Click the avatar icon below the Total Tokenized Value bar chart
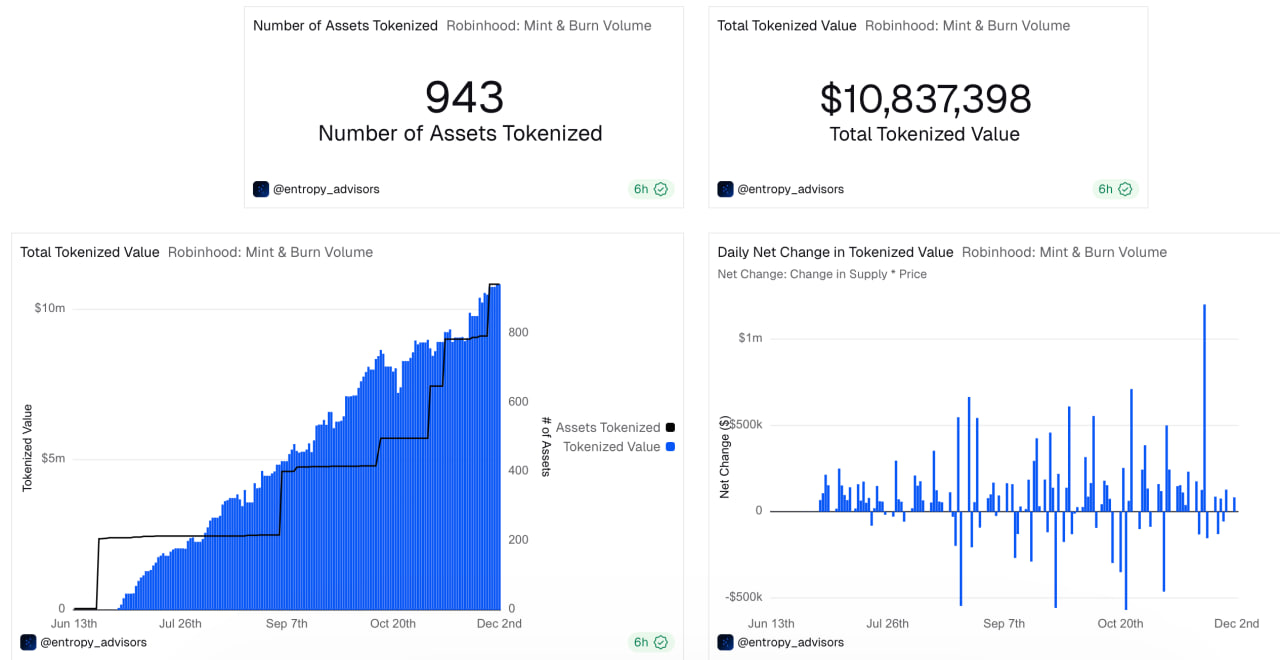The width and height of the screenshot is (1280, 660). pos(28,642)
